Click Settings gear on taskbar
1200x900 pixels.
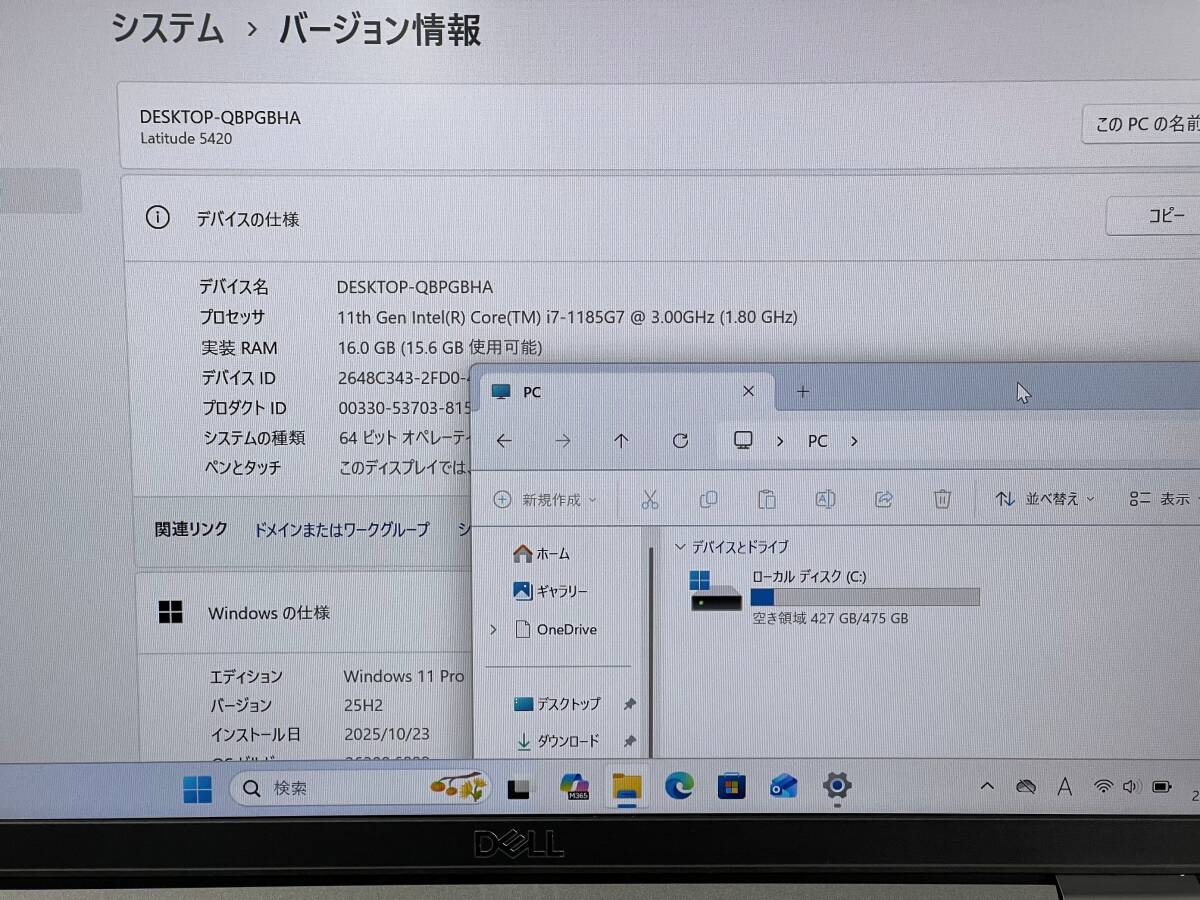coord(836,787)
